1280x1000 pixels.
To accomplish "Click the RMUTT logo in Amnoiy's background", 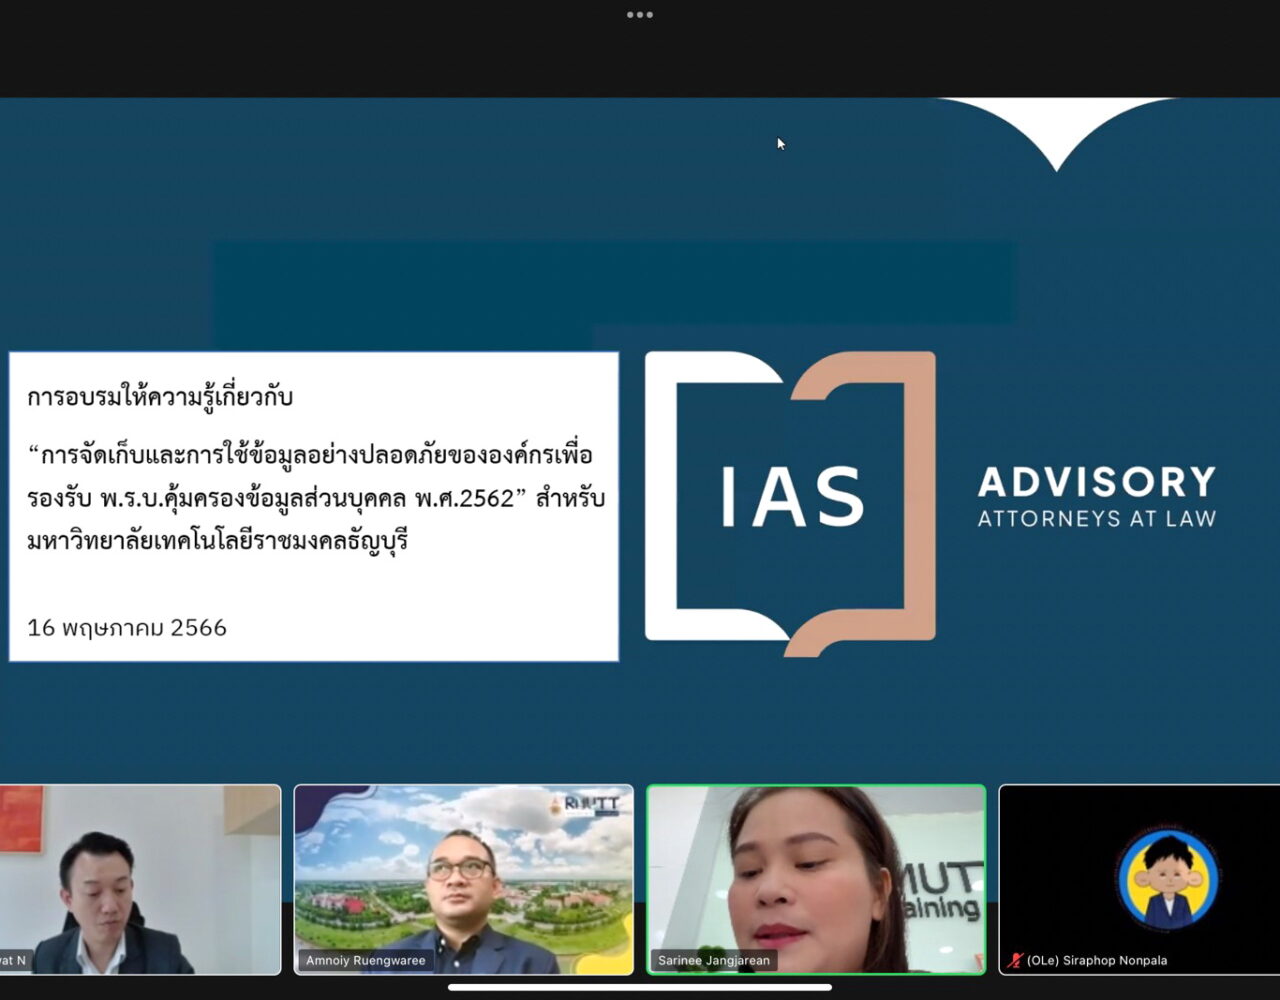I will (585, 806).
